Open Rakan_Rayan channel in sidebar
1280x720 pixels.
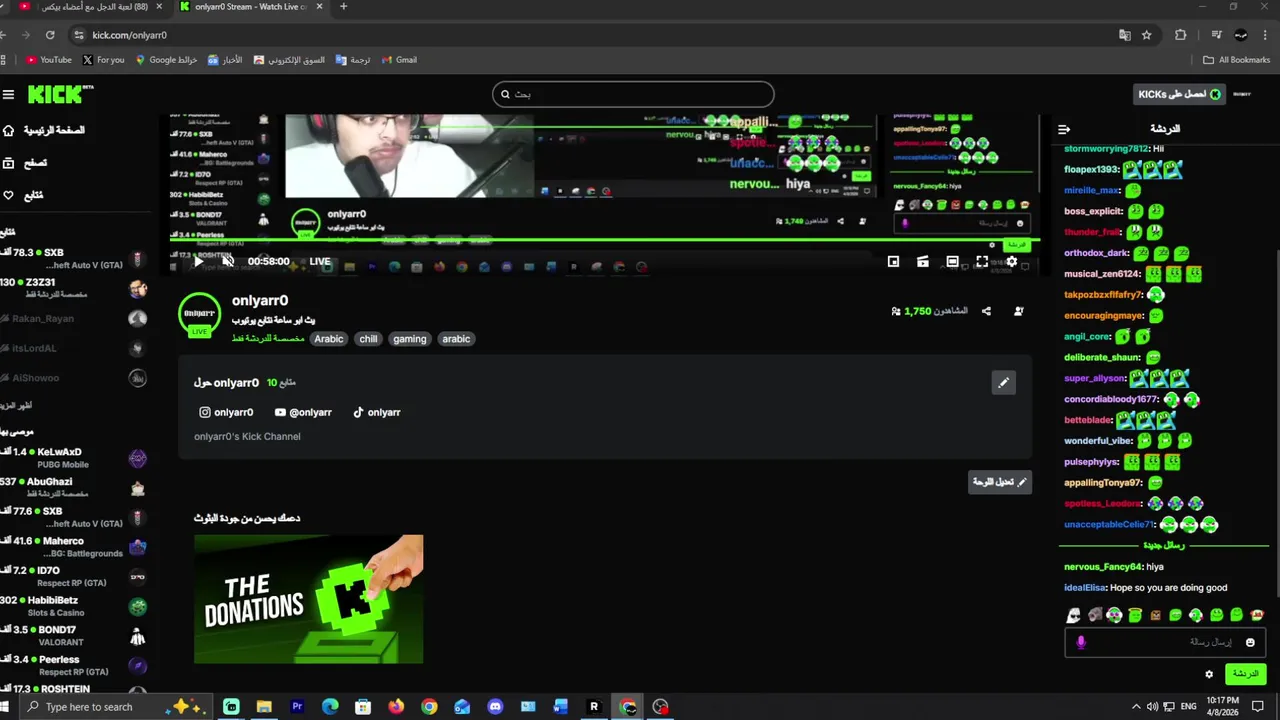pos(74,318)
